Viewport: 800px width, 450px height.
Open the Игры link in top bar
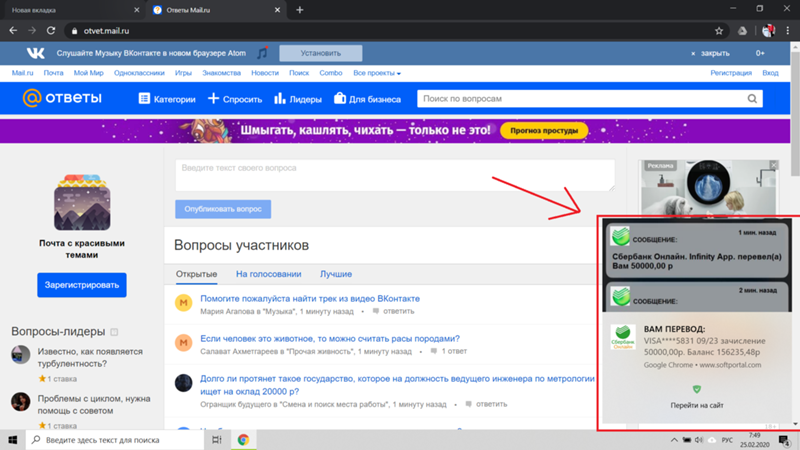(x=183, y=73)
